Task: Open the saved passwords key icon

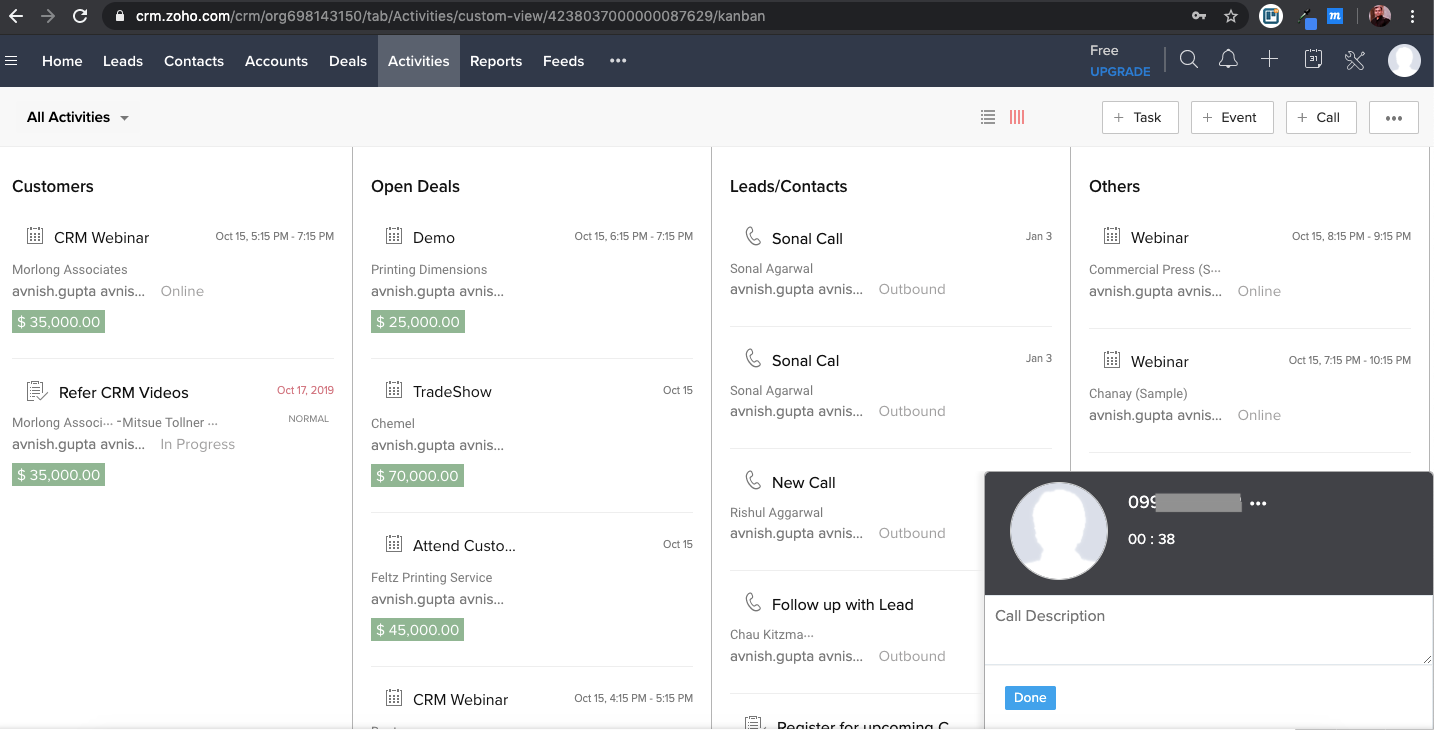Action: (x=1199, y=16)
